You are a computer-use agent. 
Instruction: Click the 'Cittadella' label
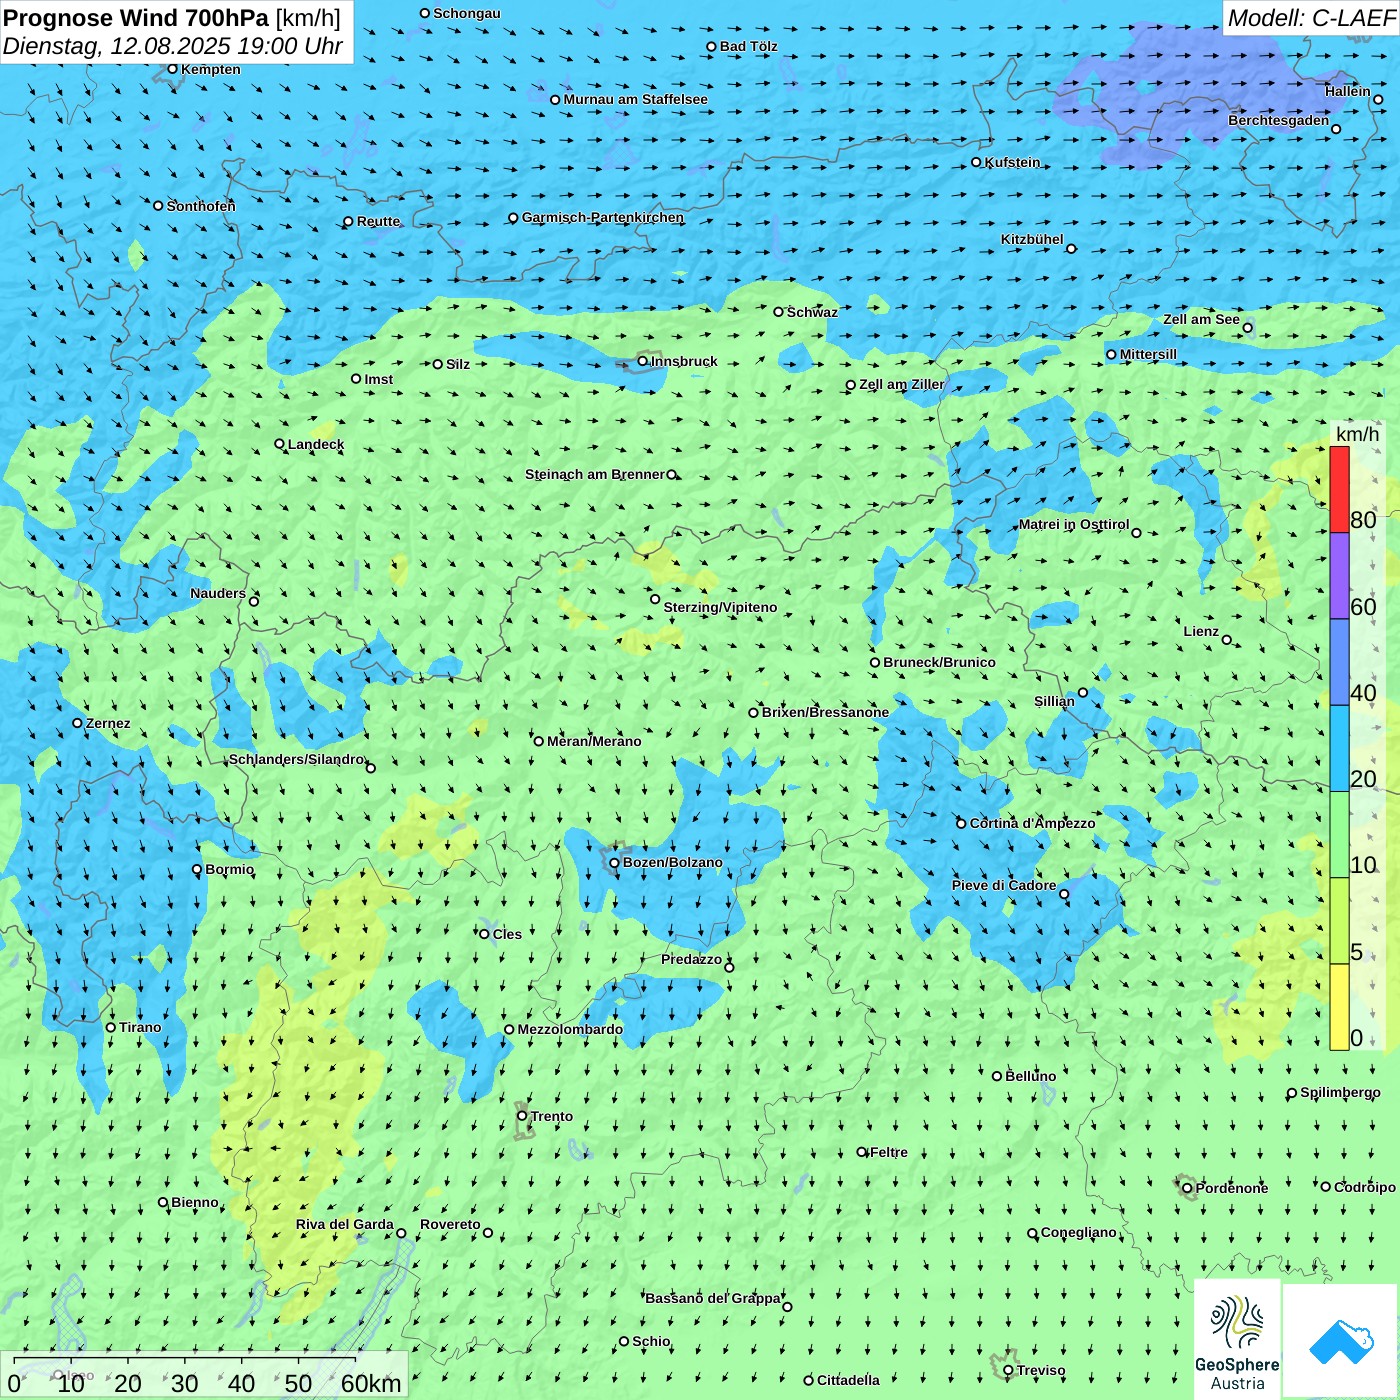click(848, 1380)
